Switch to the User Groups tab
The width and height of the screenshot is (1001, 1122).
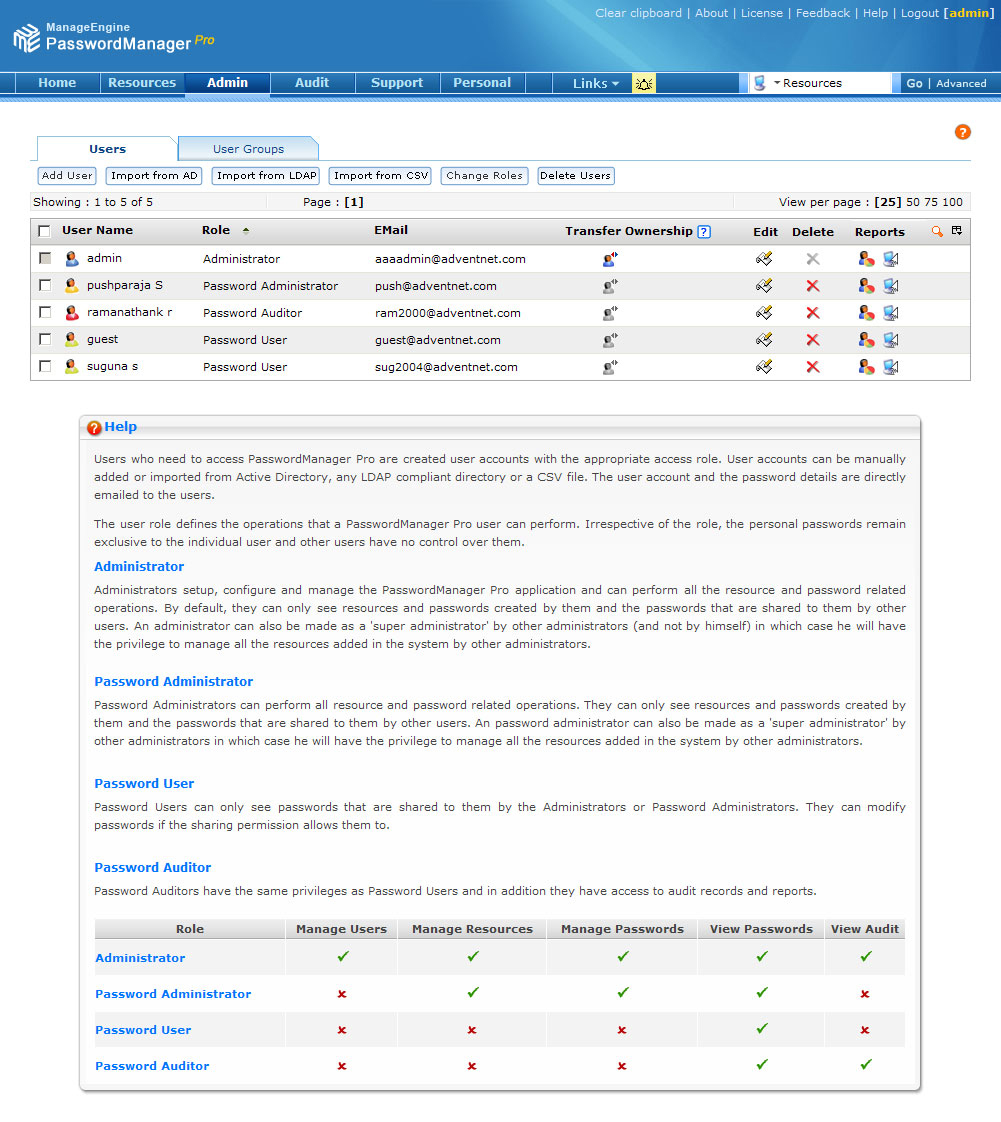click(x=248, y=149)
